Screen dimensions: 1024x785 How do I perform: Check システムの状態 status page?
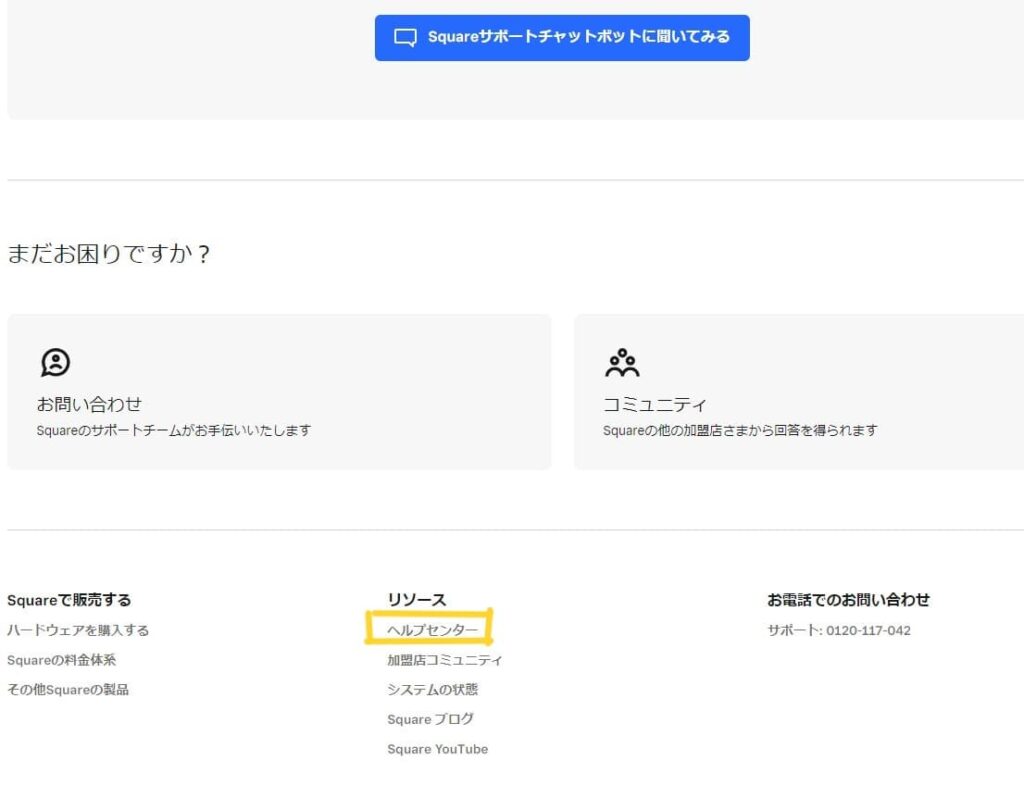[437, 689]
